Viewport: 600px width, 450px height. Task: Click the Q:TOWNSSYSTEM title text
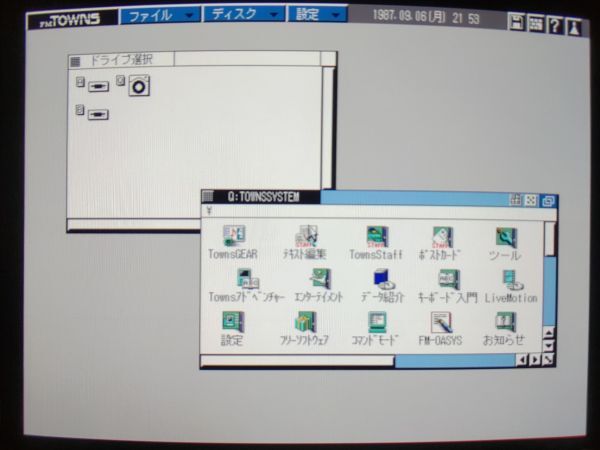click(x=263, y=197)
